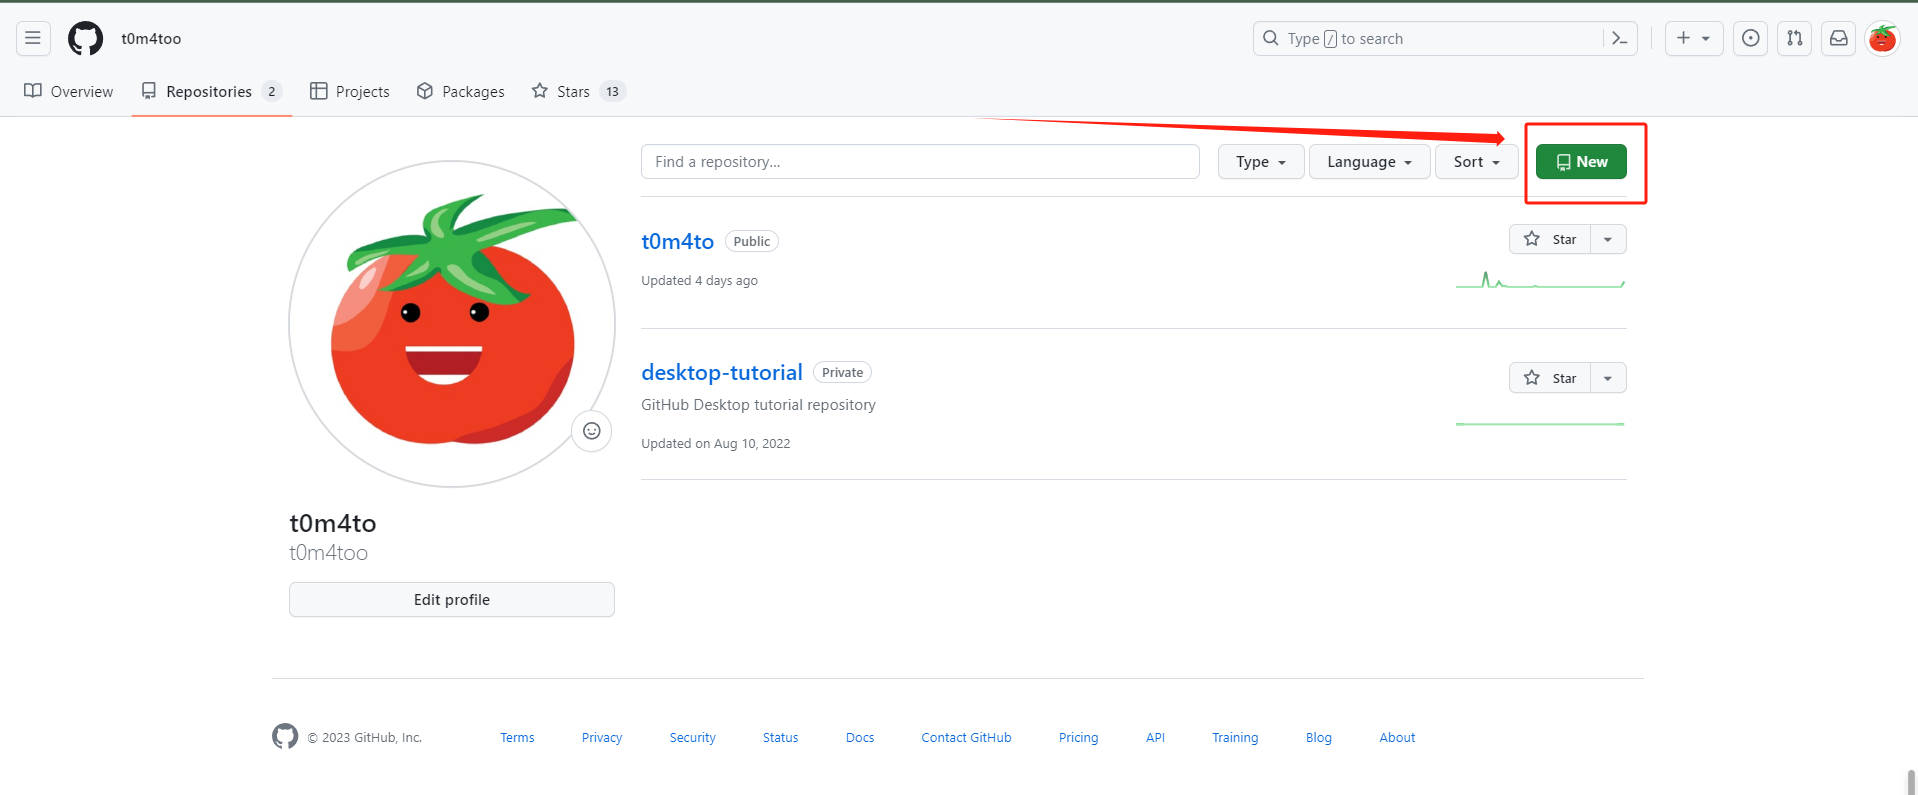This screenshot has width=1918, height=795.
Task: Expand the Type filter dropdown
Action: point(1260,162)
